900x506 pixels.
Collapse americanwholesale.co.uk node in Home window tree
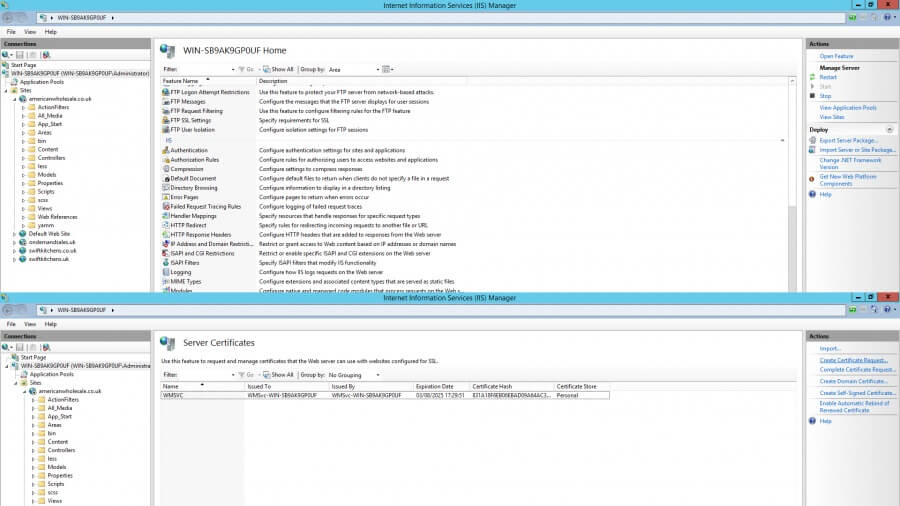tap(14, 99)
